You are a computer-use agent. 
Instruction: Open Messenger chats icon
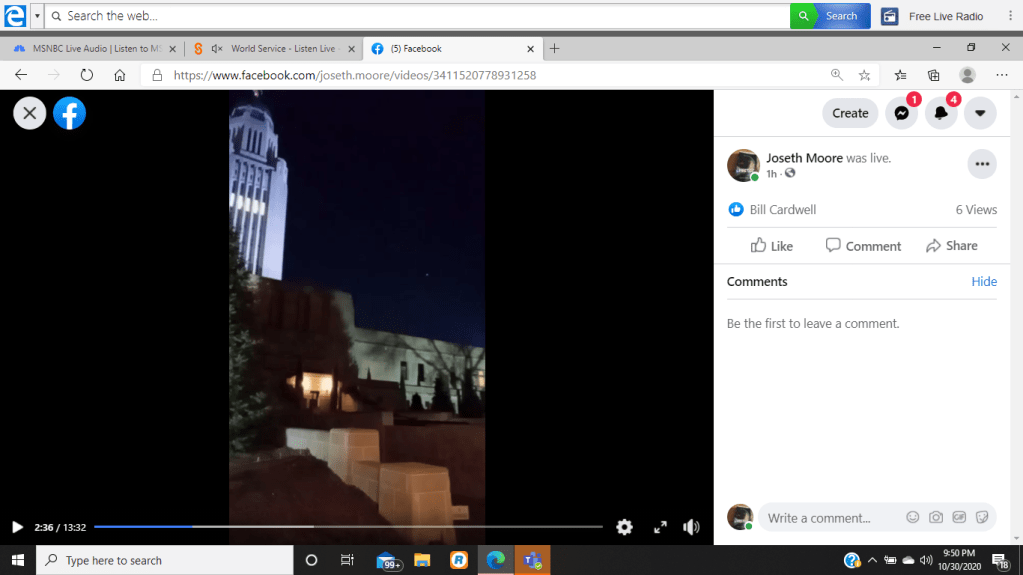[901, 113]
